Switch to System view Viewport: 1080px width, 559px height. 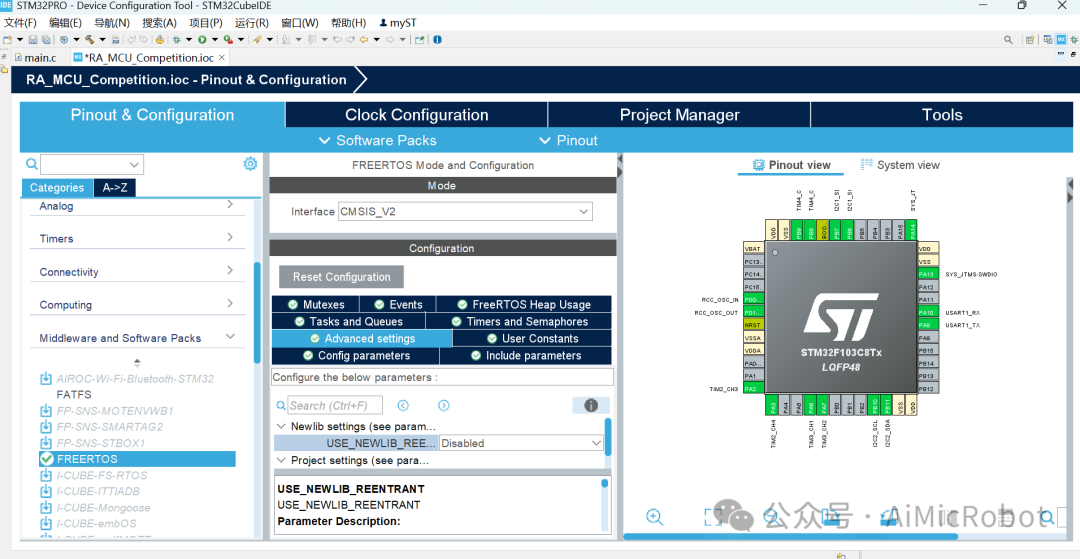[900, 165]
